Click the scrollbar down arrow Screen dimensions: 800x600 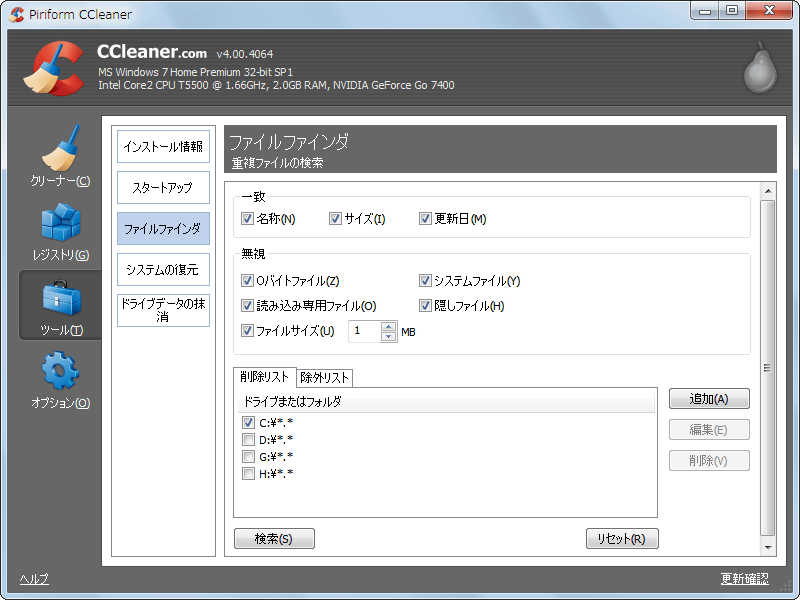pos(768,547)
